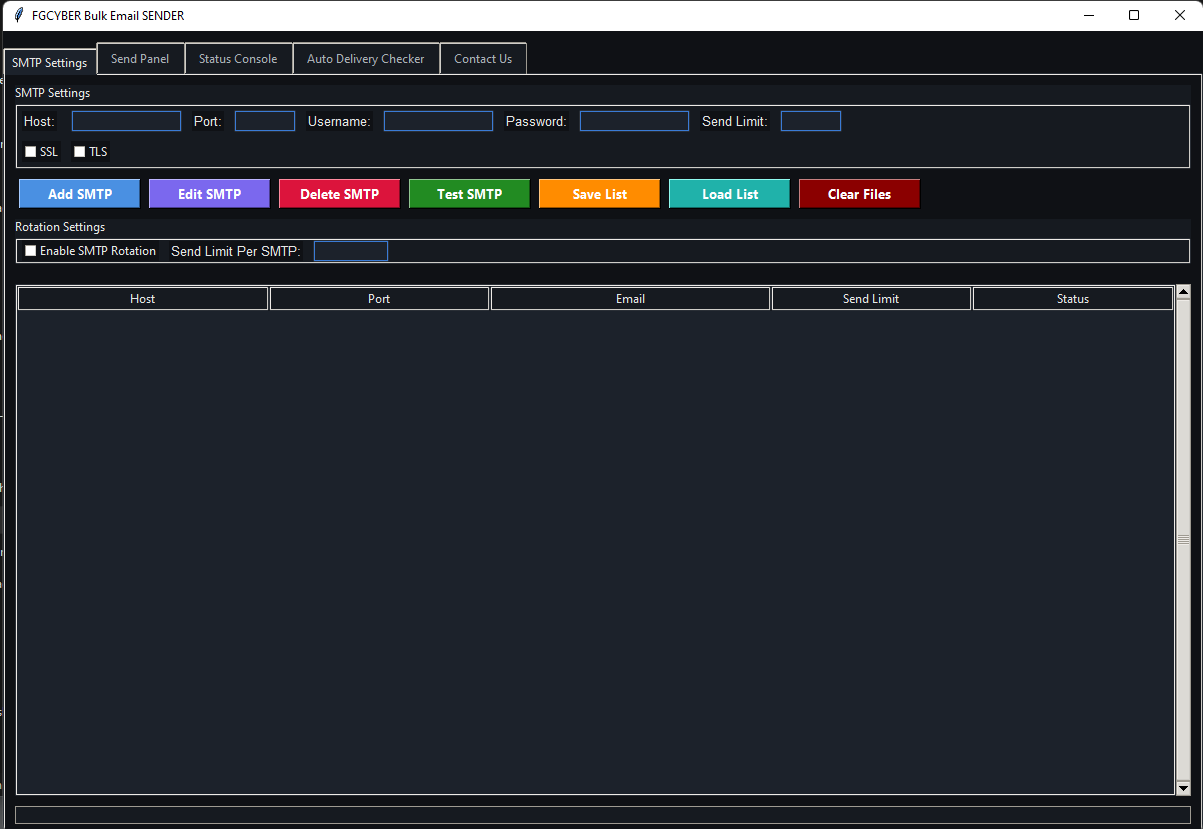This screenshot has width=1203, height=829.
Task: Click the Host input field
Action: point(126,121)
